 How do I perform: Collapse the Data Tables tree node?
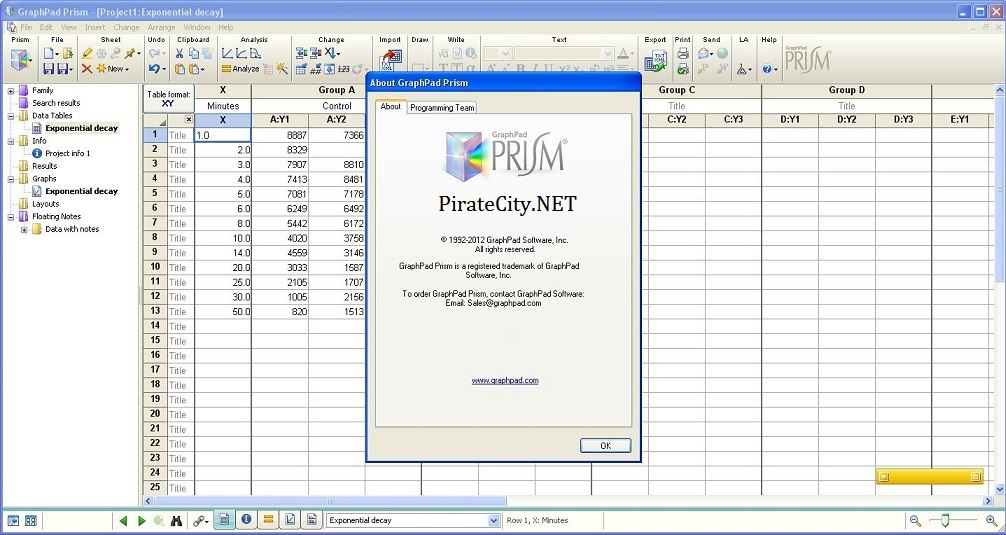click(x=11, y=115)
